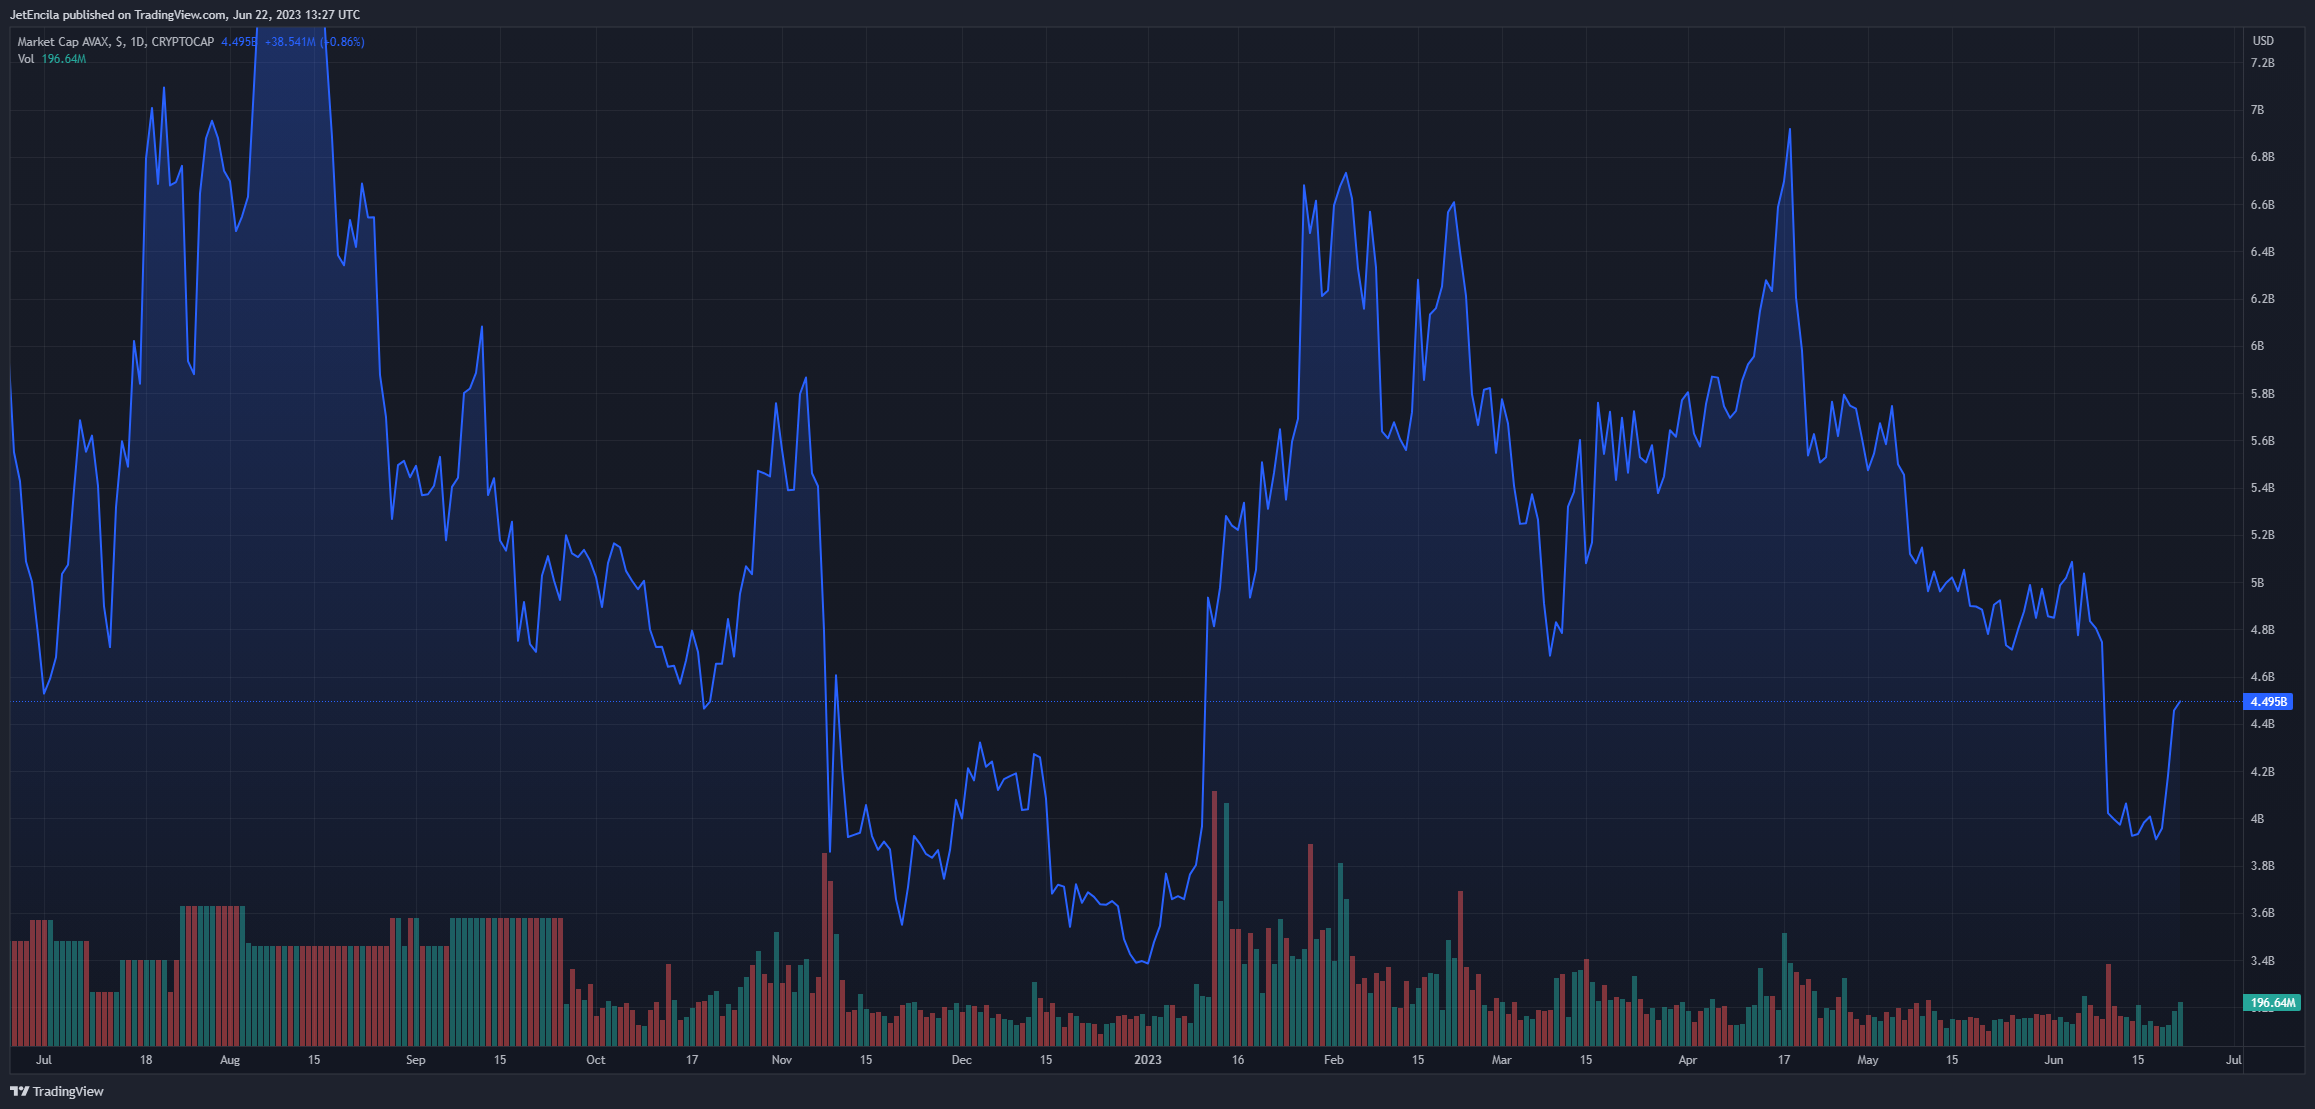Click the 5.8B price axis label
Screen dimensions: 2315x1109
2262,394
